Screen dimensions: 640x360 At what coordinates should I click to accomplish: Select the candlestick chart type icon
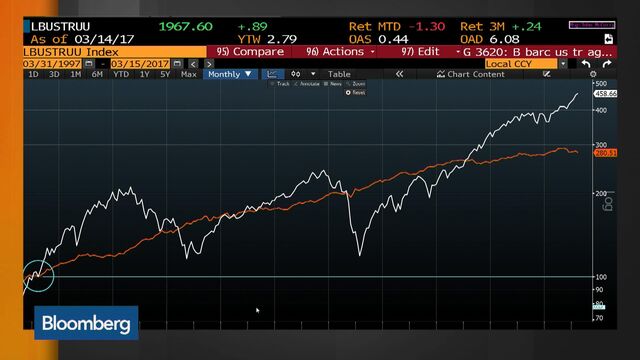pyautogui.click(x=296, y=74)
